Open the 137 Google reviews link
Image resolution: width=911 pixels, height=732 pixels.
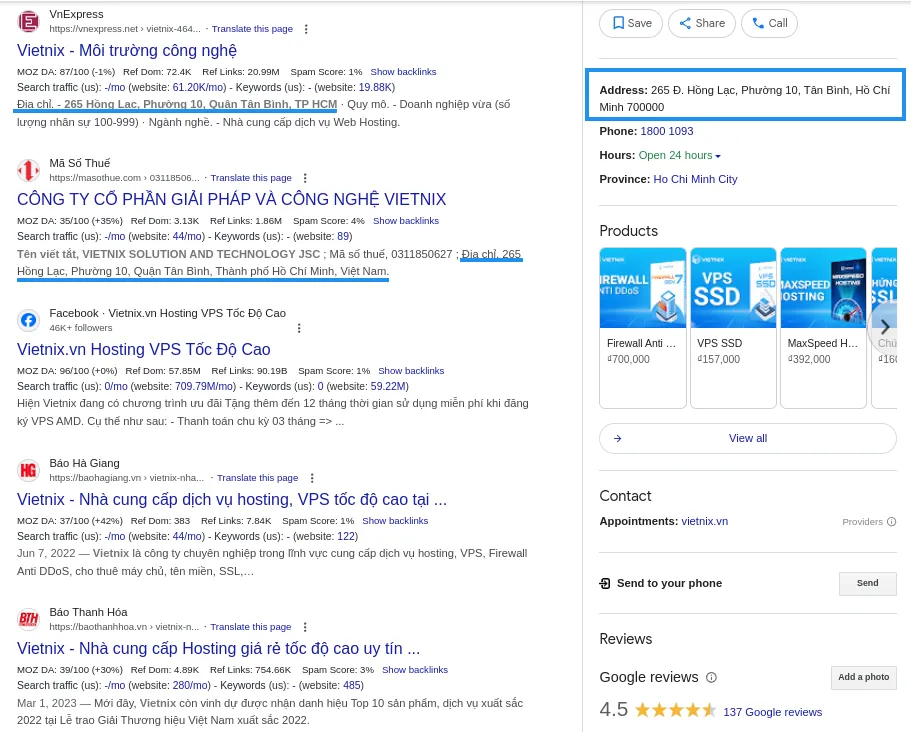click(772, 712)
